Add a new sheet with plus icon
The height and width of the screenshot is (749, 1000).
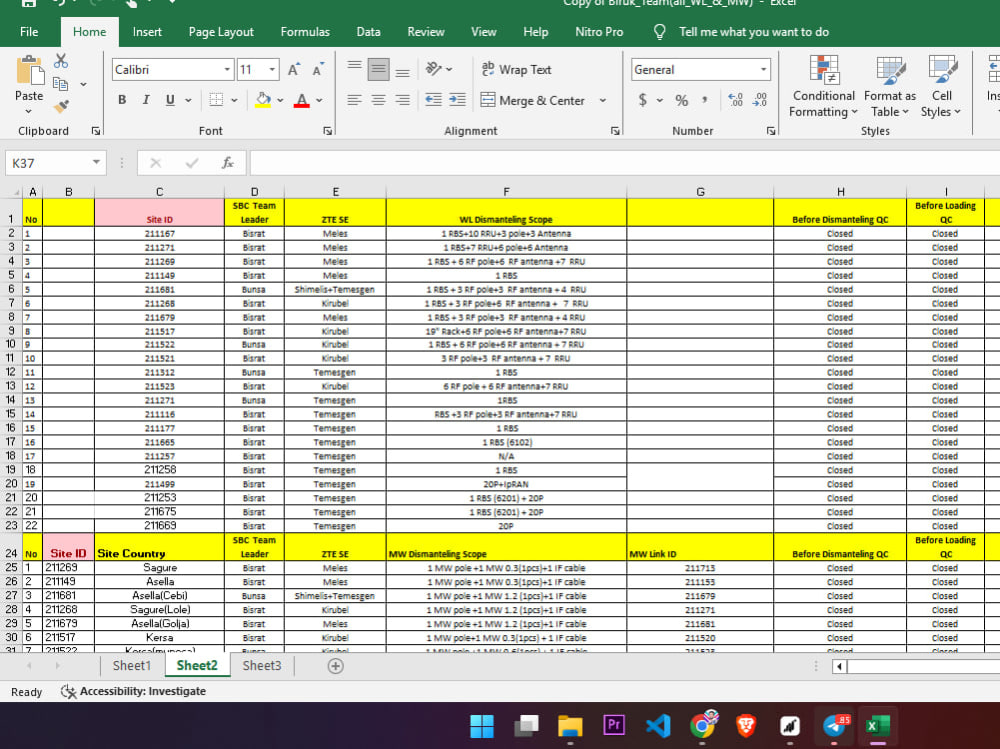(x=335, y=666)
